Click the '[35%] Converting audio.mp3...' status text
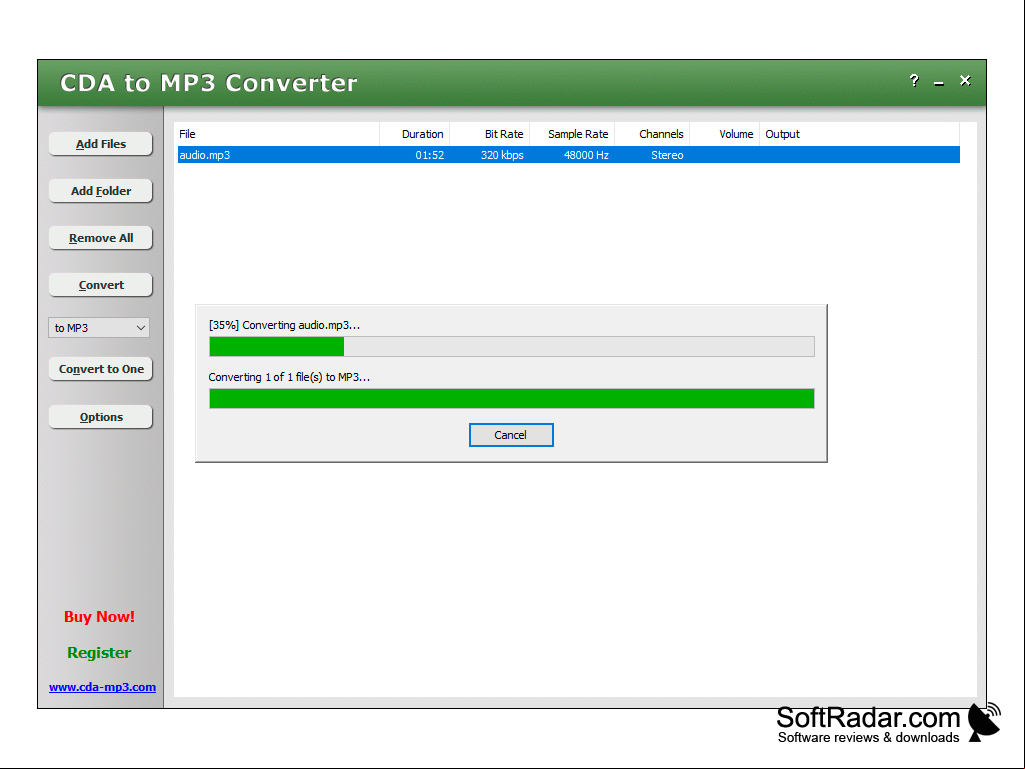The image size is (1025, 769). 284,325
